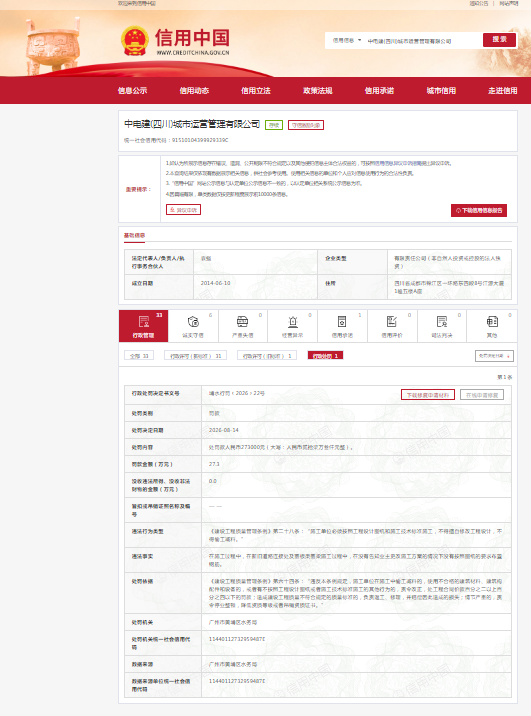Click the 在线申请修复 button
Screen dimensions: 531x716
pyautogui.click(x=482, y=395)
